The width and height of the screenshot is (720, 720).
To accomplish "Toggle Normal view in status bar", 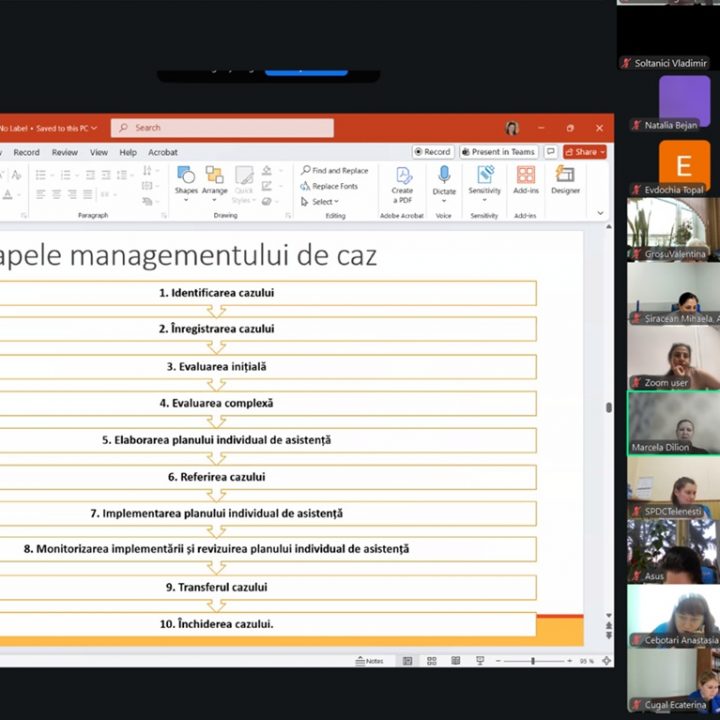I will [x=408, y=661].
